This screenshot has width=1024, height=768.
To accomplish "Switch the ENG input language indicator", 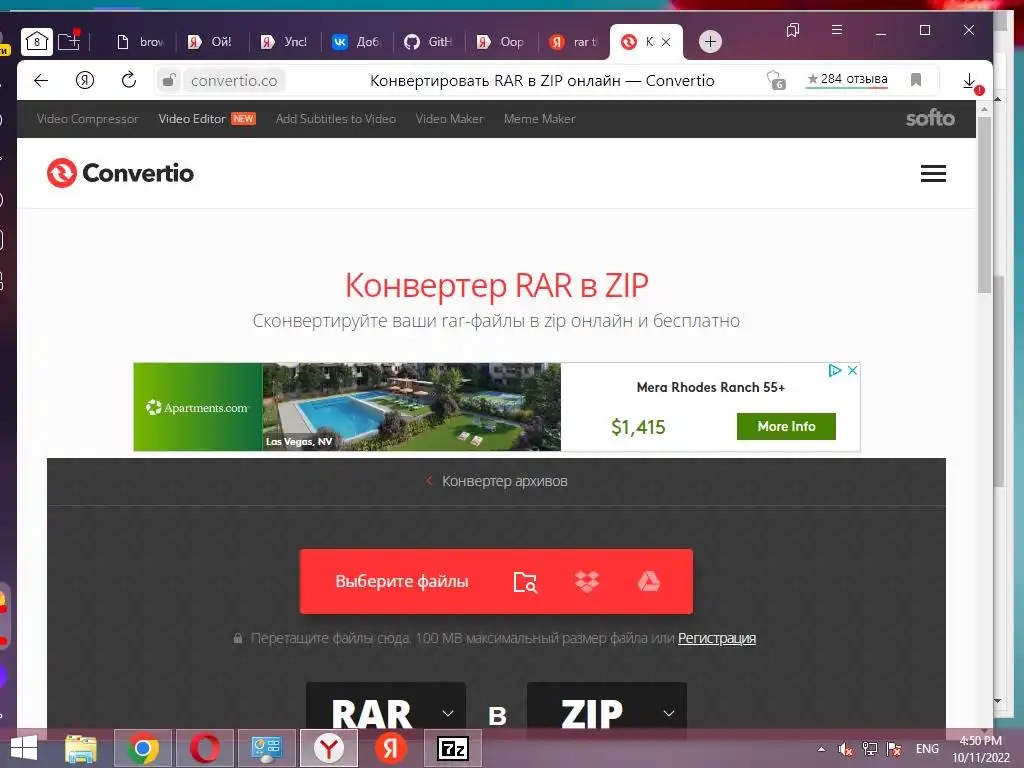I will pyautogui.click(x=927, y=749).
